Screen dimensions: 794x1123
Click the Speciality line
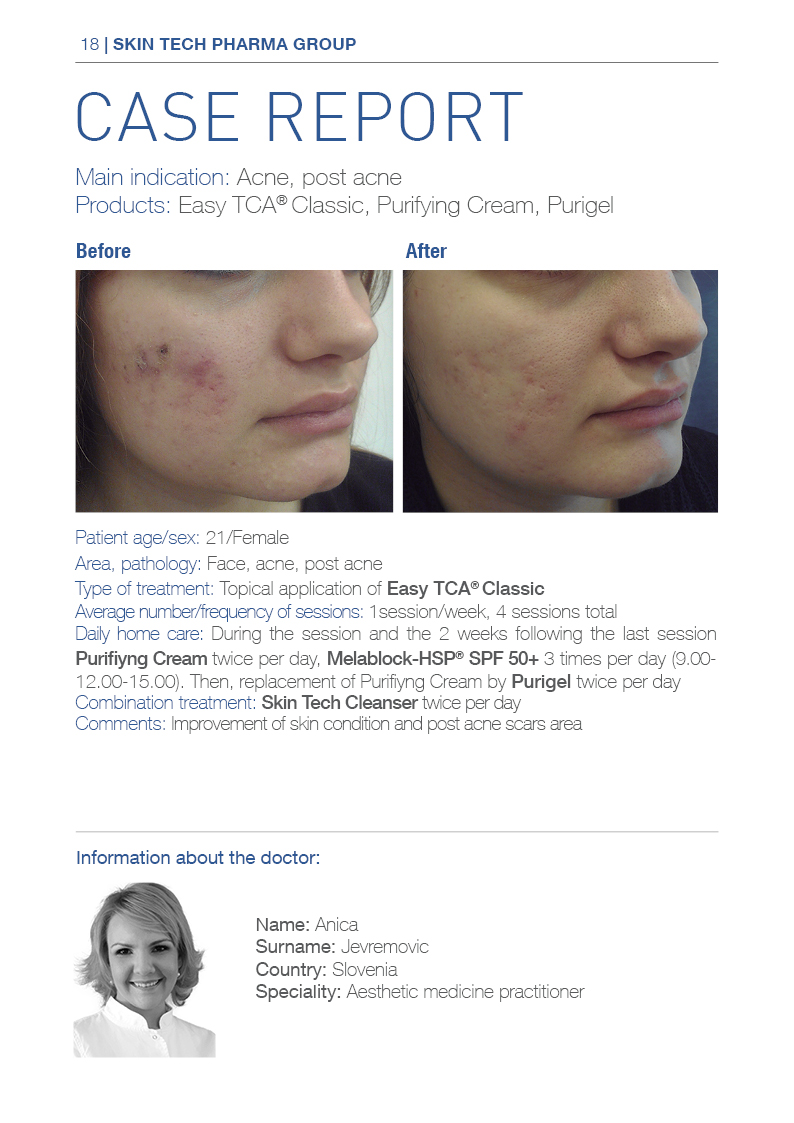click(420, 992)
